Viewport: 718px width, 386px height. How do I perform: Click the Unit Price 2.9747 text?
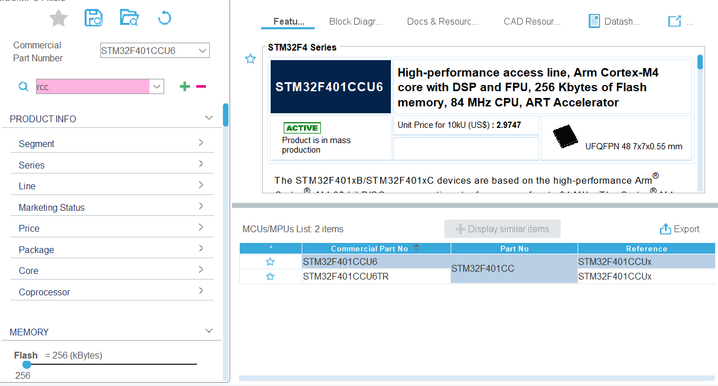point(459,125)
